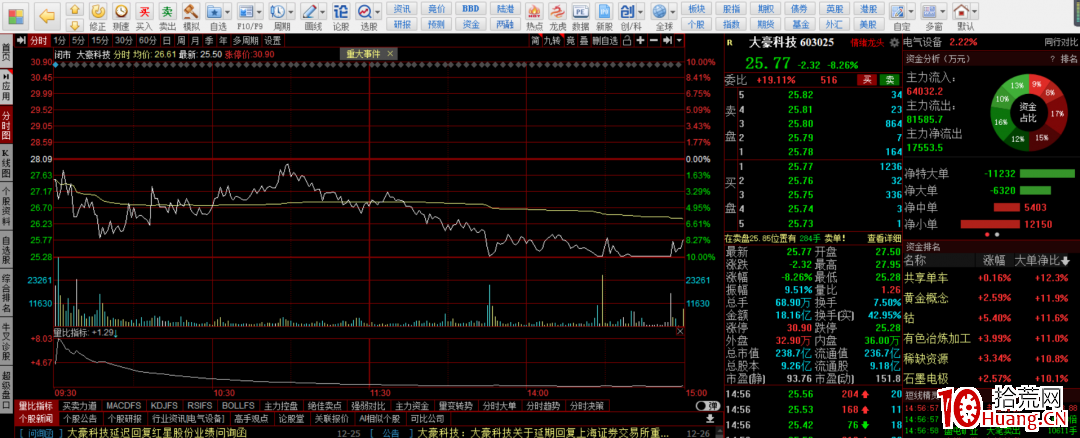Open the 创/科 board icon

(x=627, y=12)
